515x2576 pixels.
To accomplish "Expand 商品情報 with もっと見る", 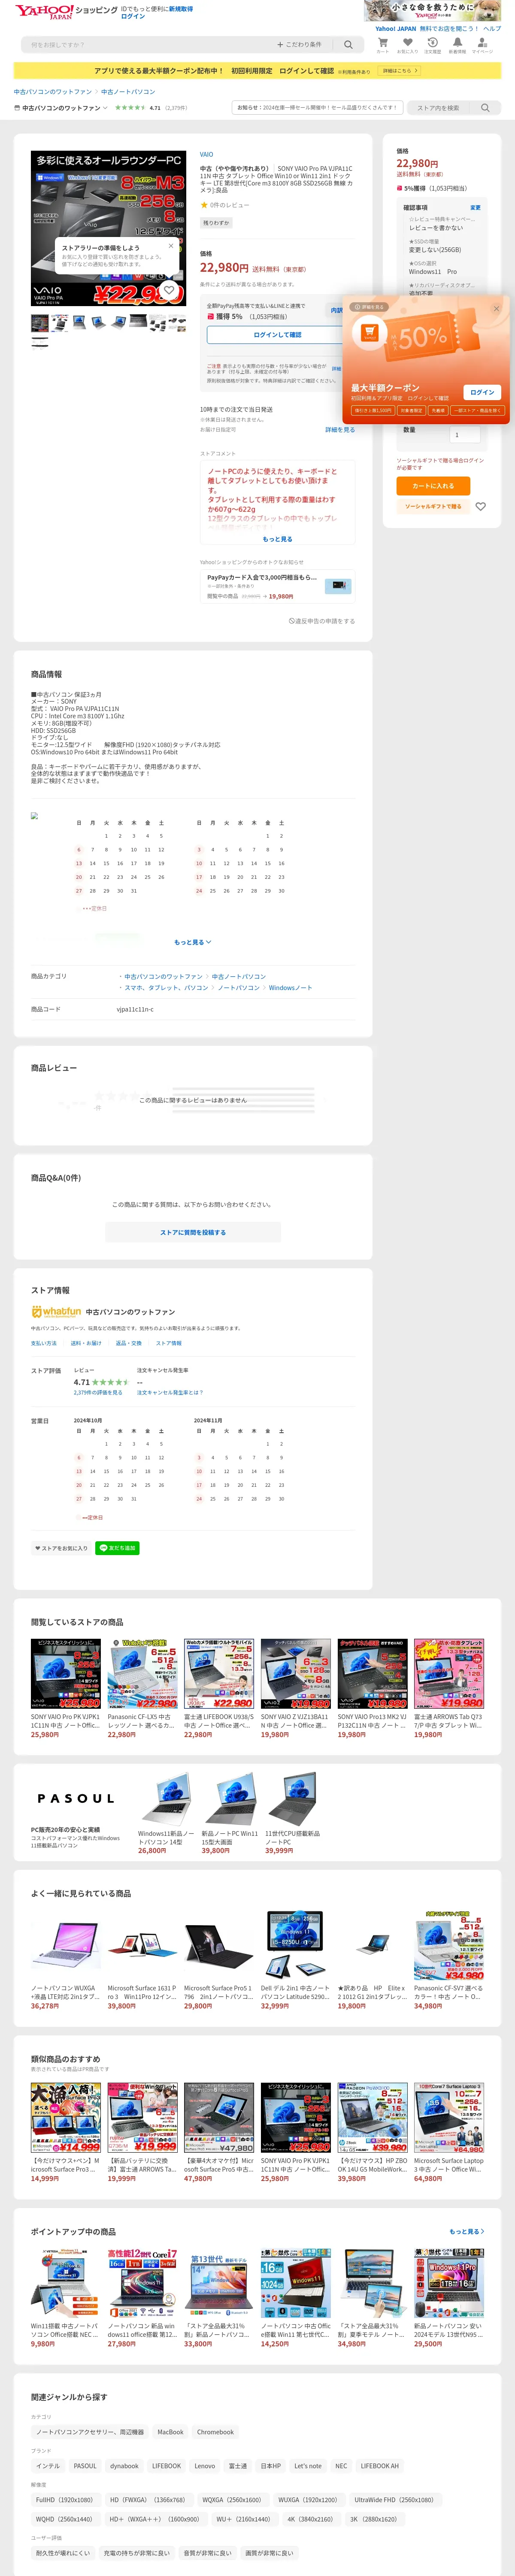I will point(193,942).
